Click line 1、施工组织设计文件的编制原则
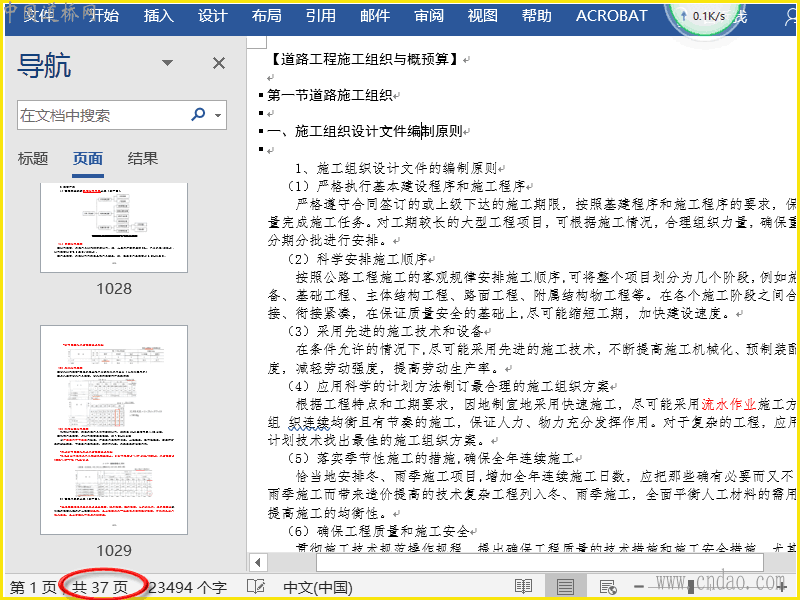The image size is (800, 600). pyautogui.click(x=396, y=168)
